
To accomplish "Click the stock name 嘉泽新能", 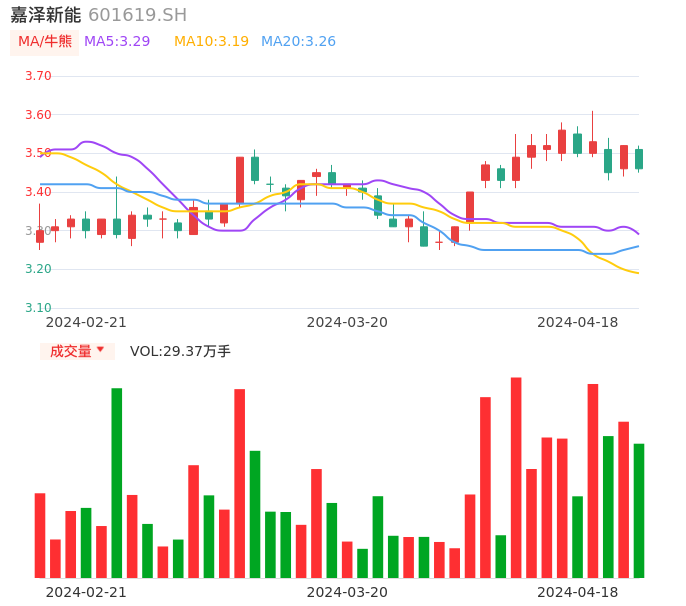I will pos(45,15).
